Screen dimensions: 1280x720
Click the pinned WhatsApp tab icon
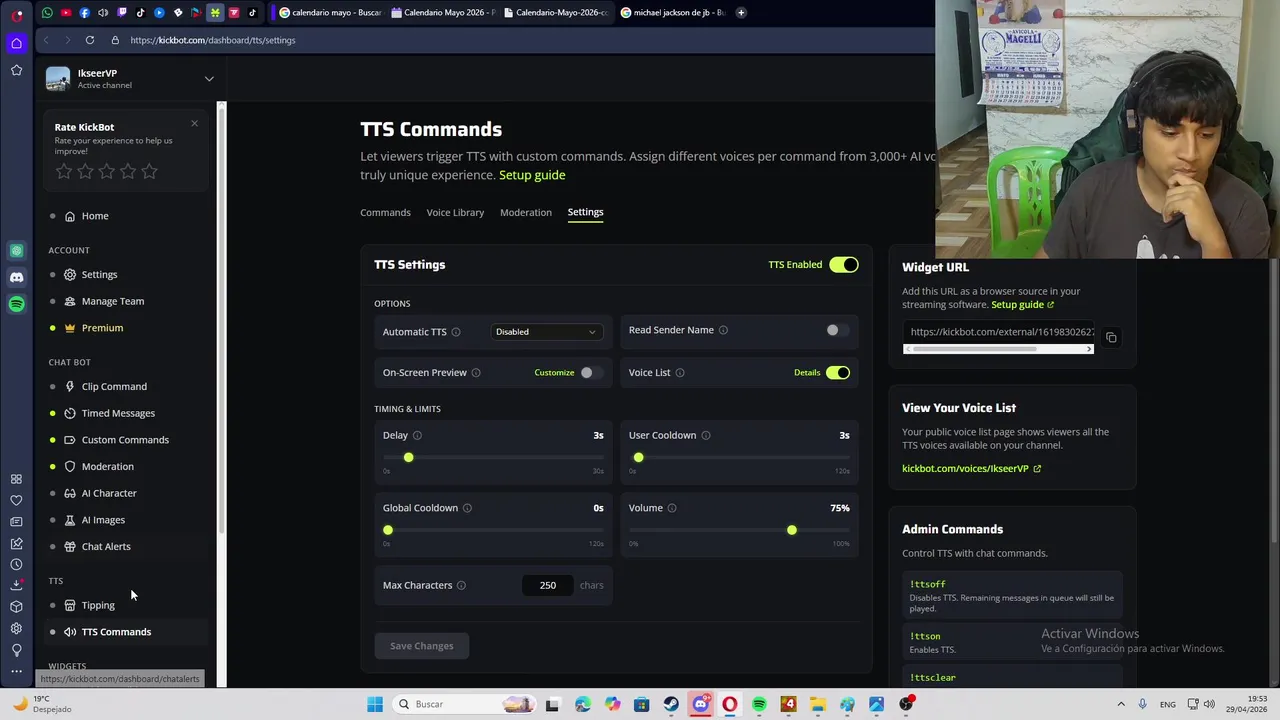tap(47, 12)
